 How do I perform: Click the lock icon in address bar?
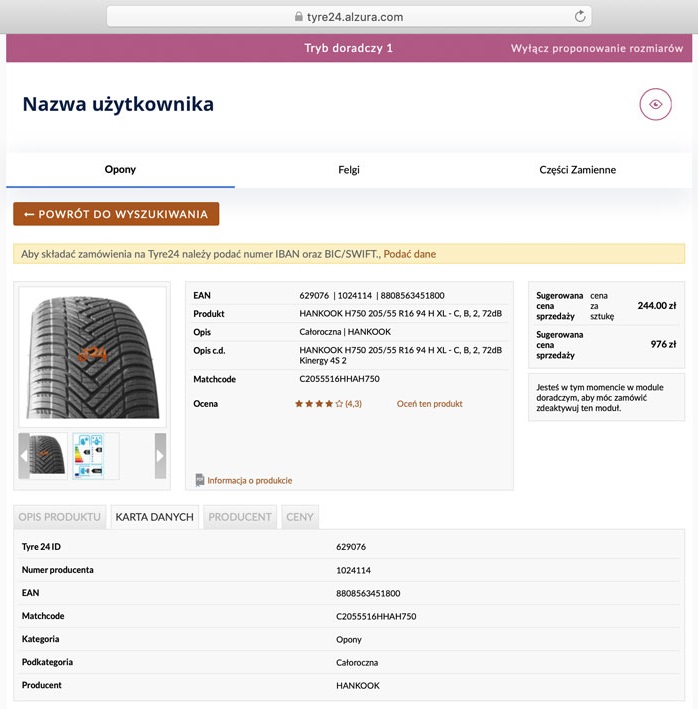point(298,17)
